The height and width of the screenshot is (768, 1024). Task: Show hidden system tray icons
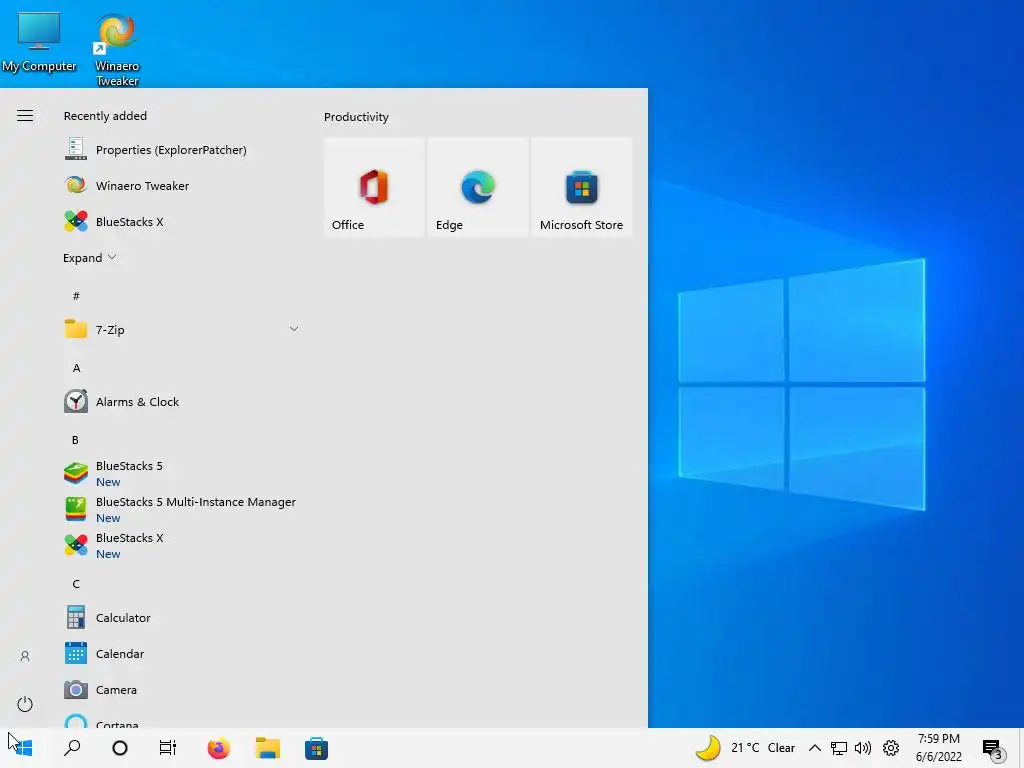pos(814,748)
